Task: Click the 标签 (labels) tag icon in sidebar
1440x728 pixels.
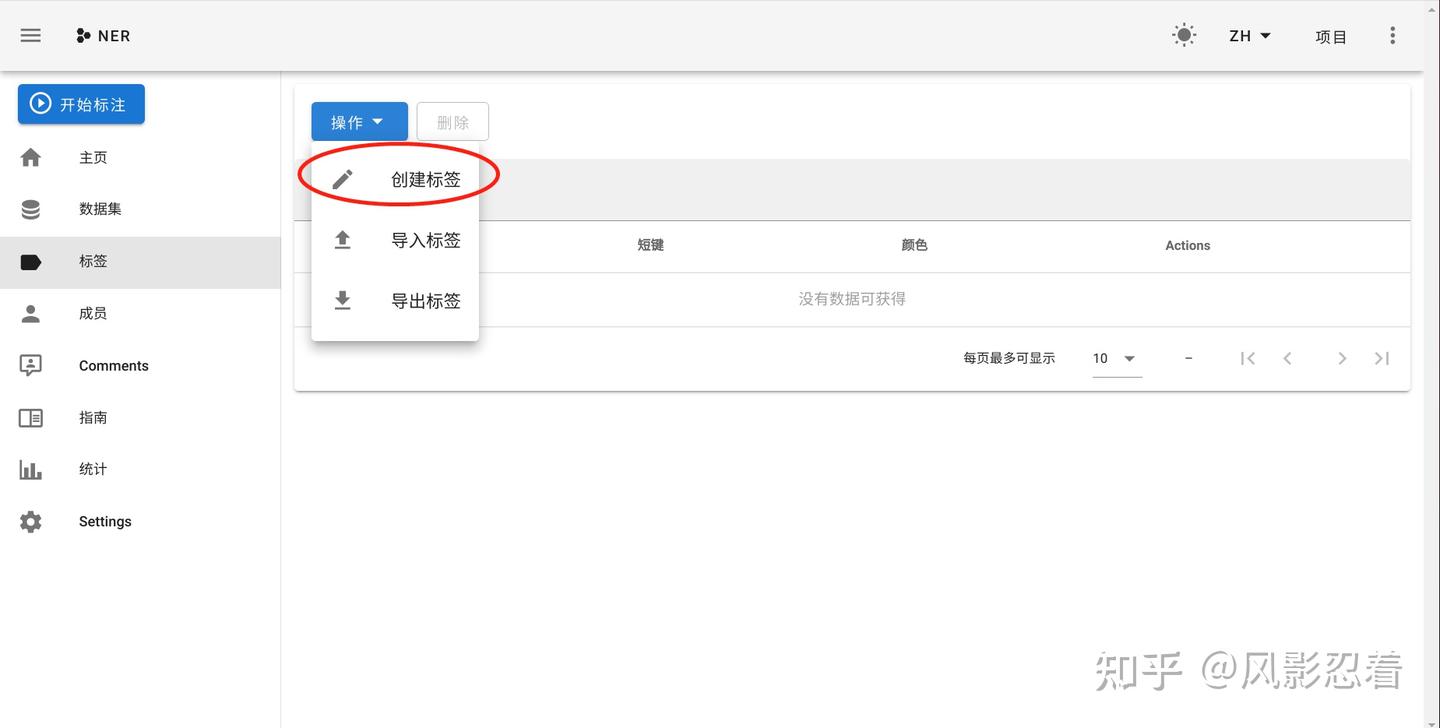Action: click(30, 261)
